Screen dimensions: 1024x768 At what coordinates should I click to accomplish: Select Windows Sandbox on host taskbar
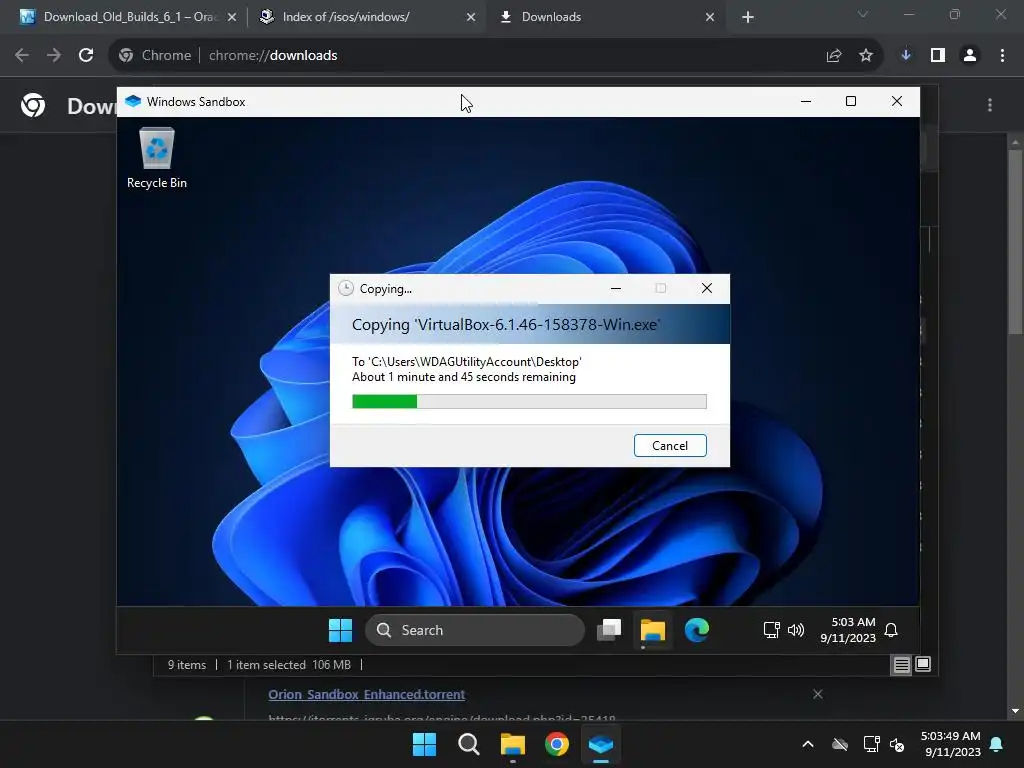click(x=601, y=744)
